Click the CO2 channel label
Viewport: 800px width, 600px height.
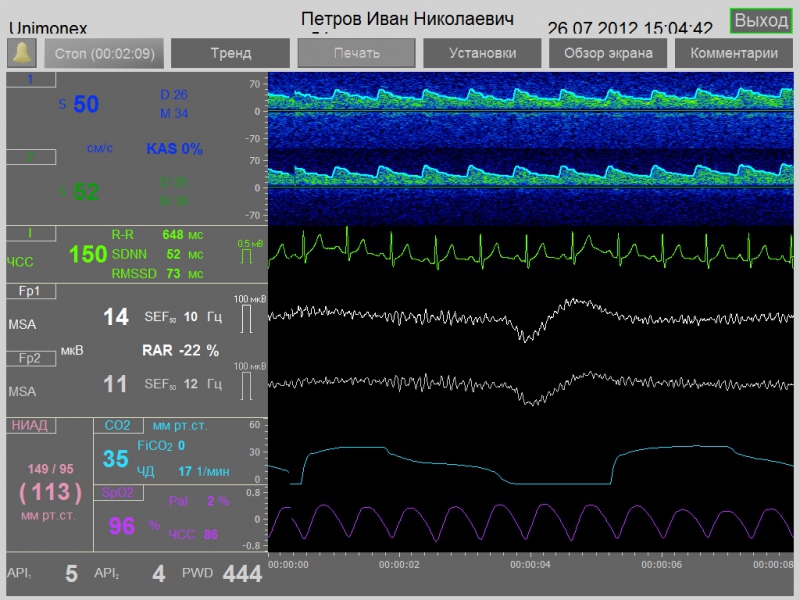point(117,425)
